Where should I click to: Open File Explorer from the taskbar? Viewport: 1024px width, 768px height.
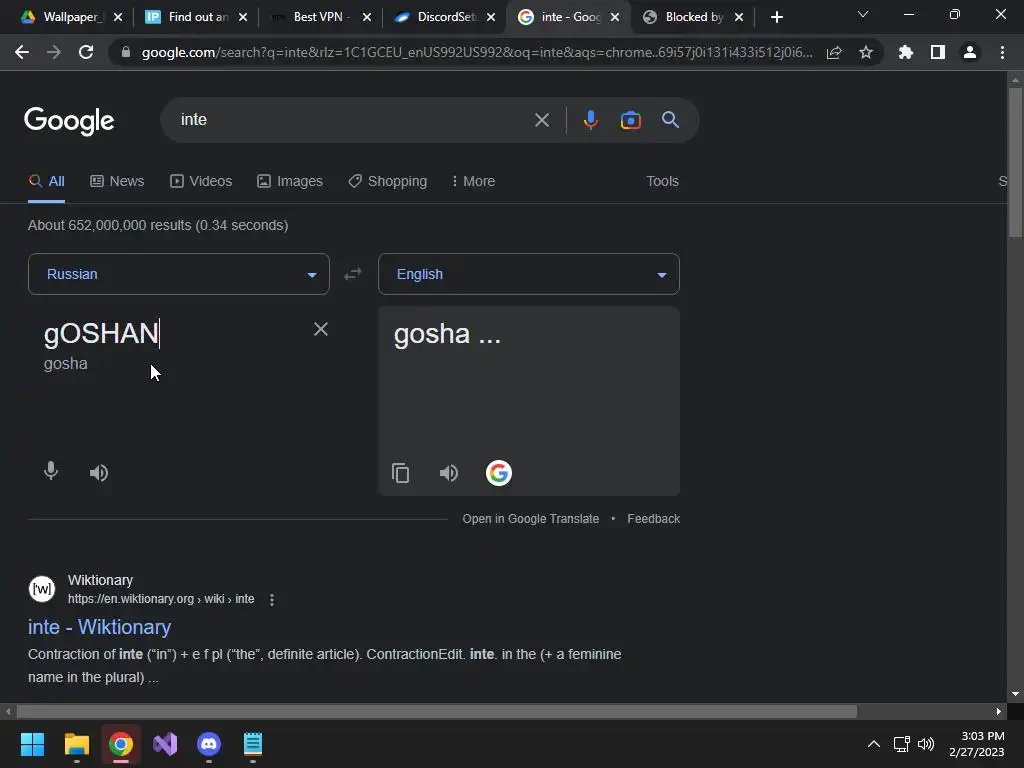point(76,744)
